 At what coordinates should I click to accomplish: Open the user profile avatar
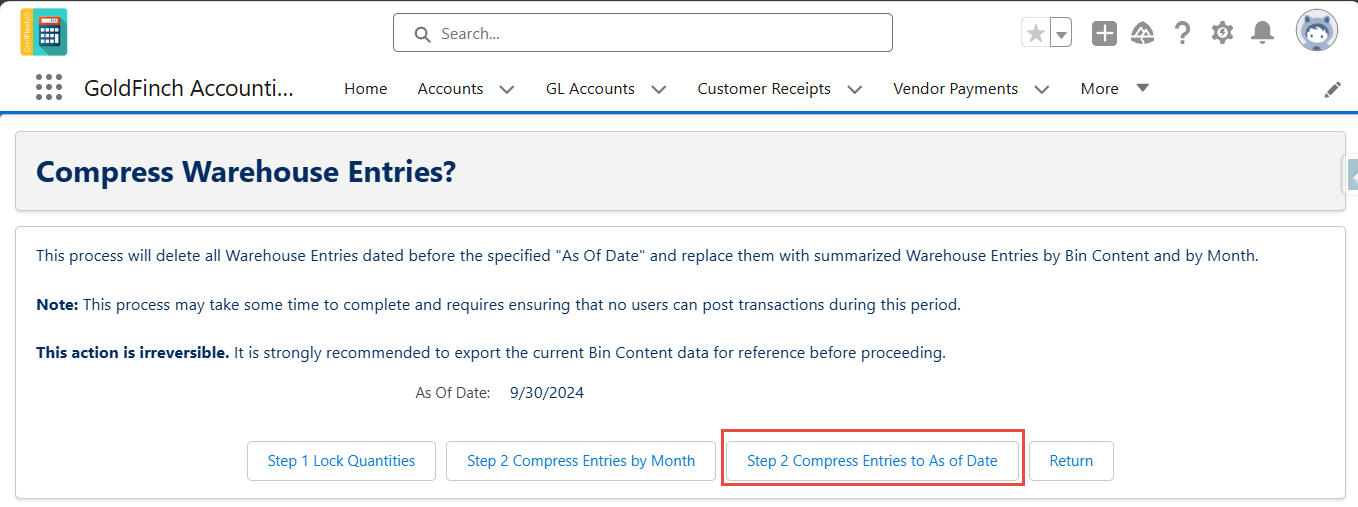click(x=1316, y=32)
